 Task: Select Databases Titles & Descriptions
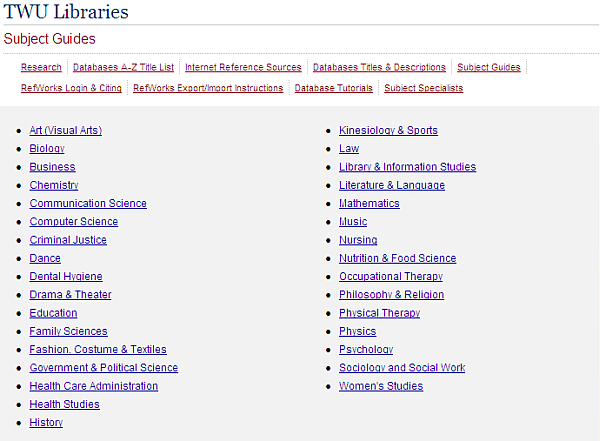[x=379, y=68]
